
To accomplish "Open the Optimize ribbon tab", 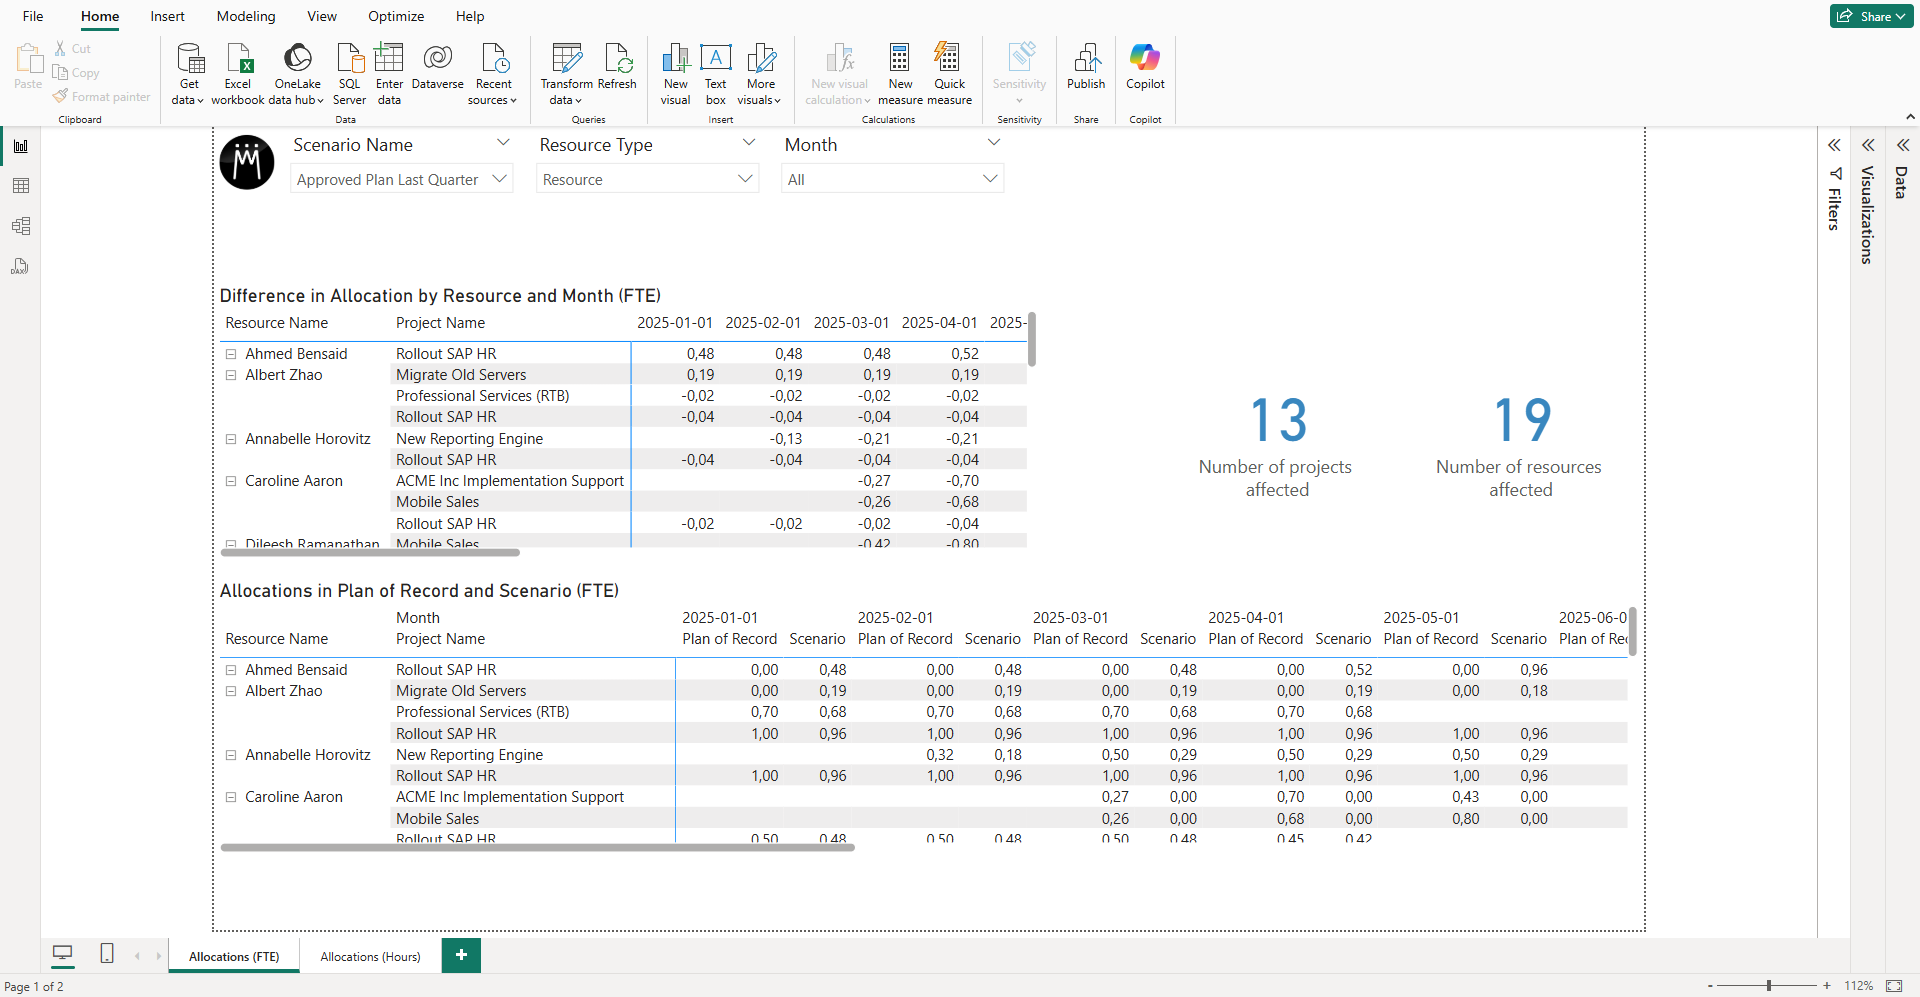I will click(x=396, y=16).
